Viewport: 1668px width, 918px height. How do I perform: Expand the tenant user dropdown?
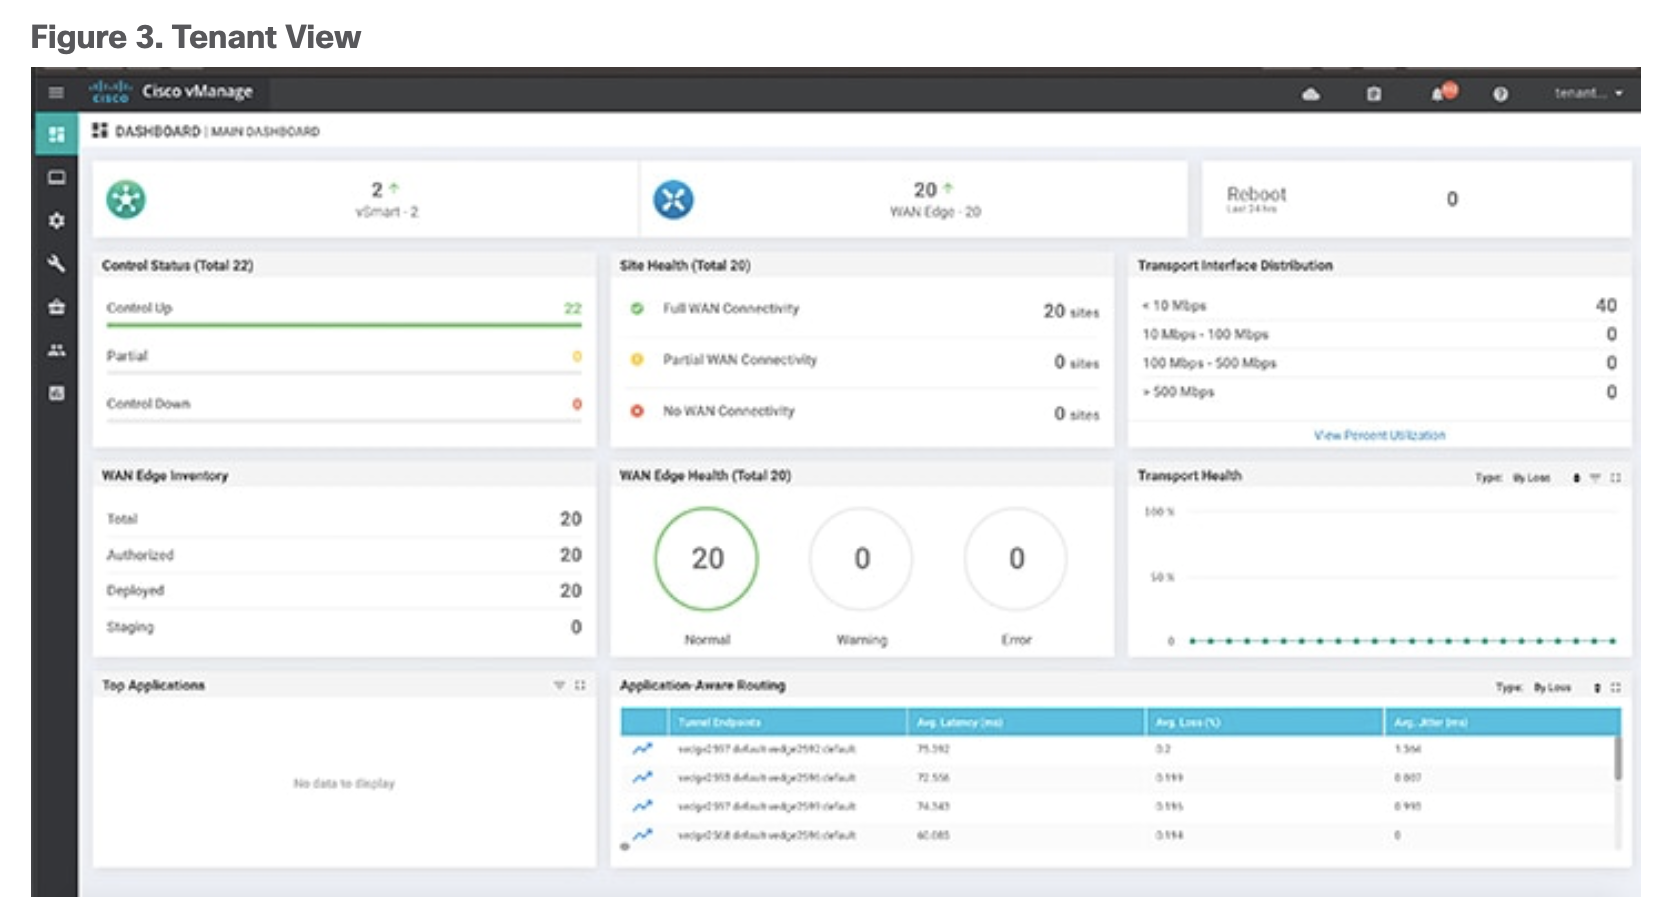point(1588,93)
